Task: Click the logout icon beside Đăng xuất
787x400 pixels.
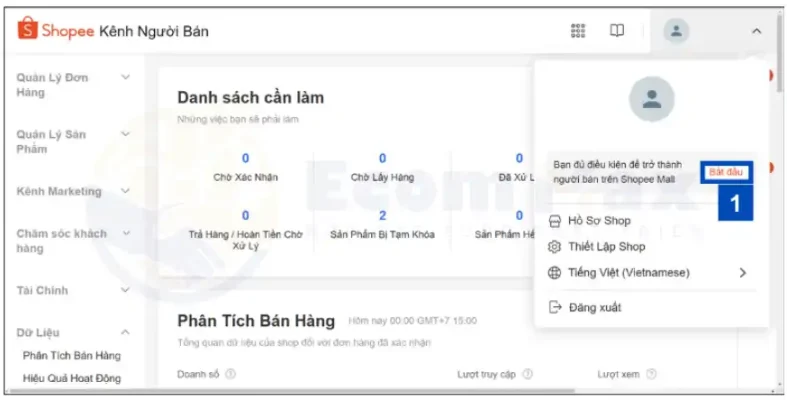Action: pyautogui.click(x=555, y=307)
